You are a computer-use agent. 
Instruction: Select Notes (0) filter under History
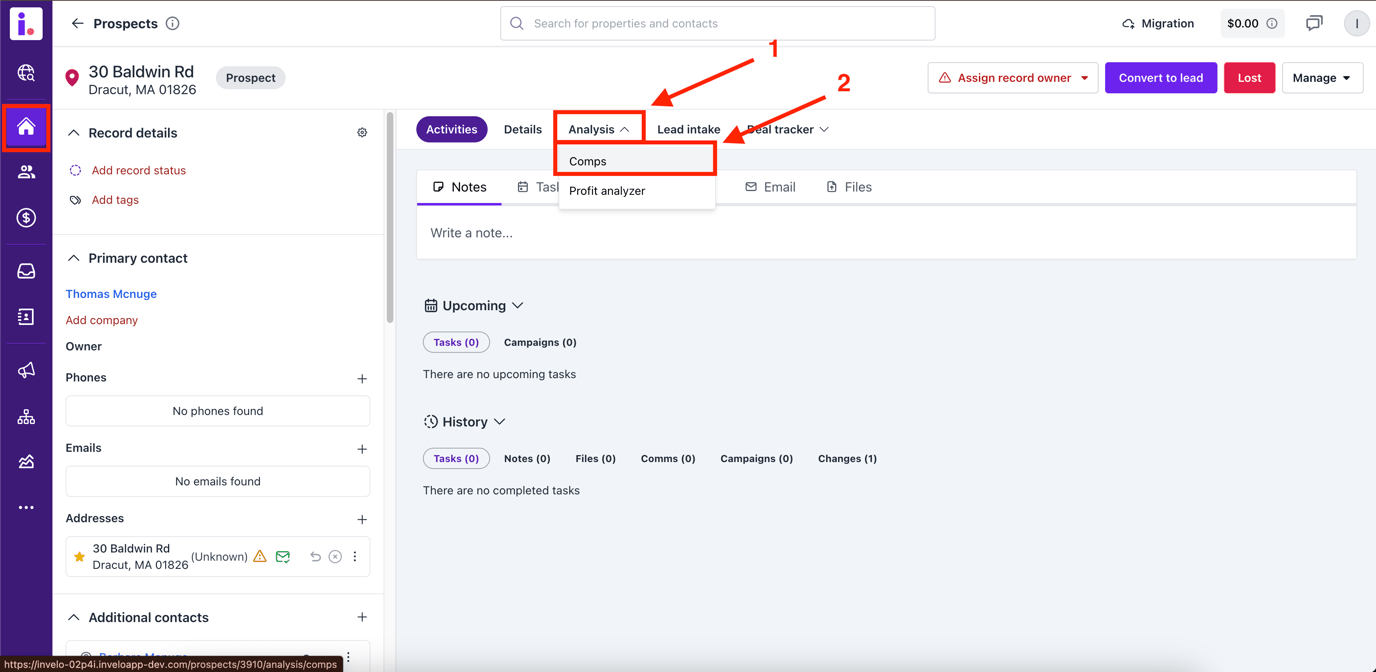(527, 458)
